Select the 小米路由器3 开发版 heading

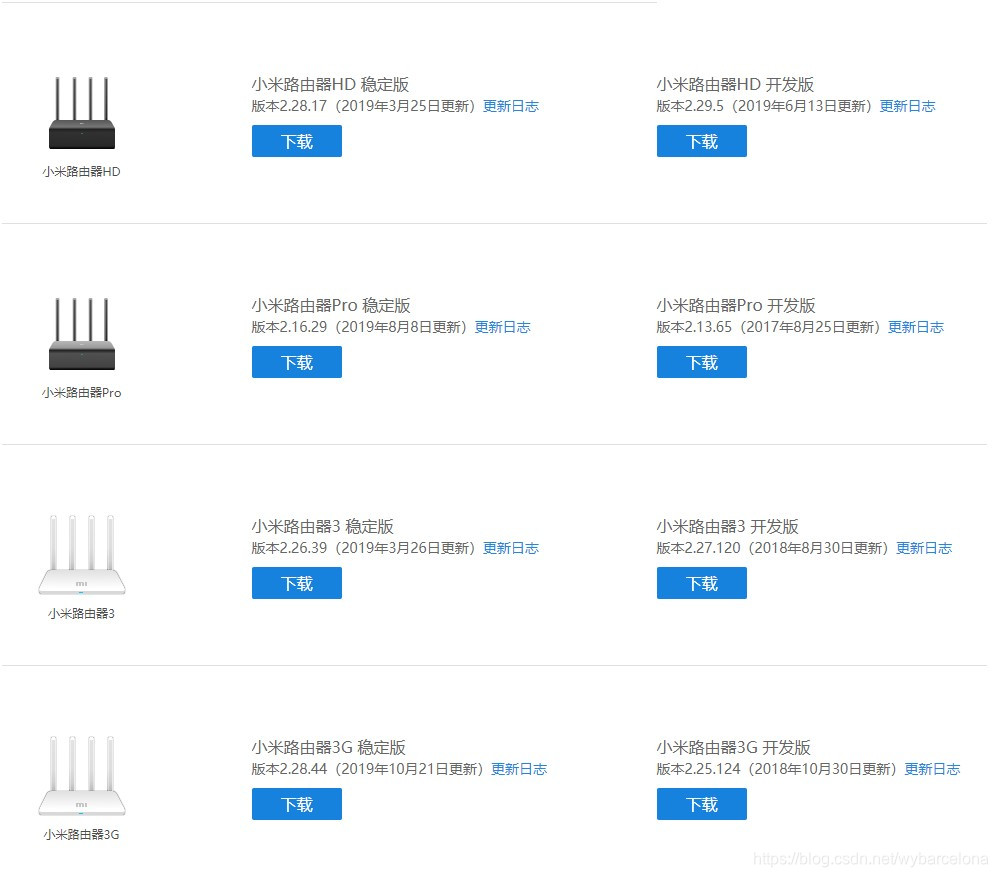[x=727, y=526]
